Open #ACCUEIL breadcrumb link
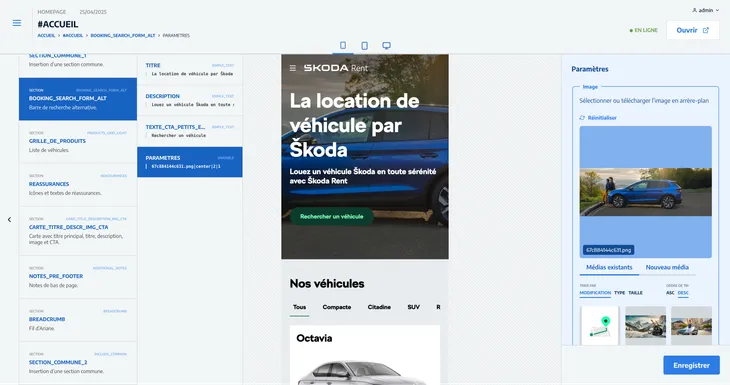The width and height of the screenshot is (730, 385). [73, 35]
